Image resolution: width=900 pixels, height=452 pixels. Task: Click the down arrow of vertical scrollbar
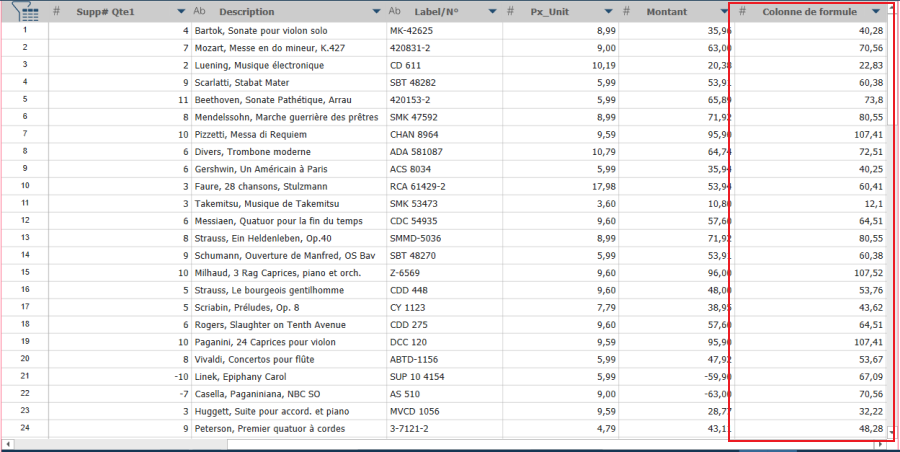coord(893,433)
